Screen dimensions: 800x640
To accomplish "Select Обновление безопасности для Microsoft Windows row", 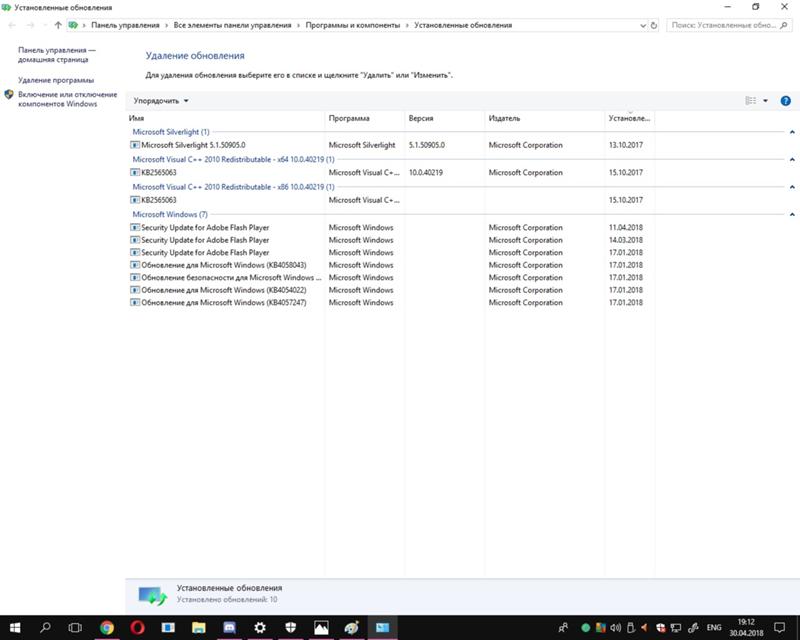I will tap(391, 278).
